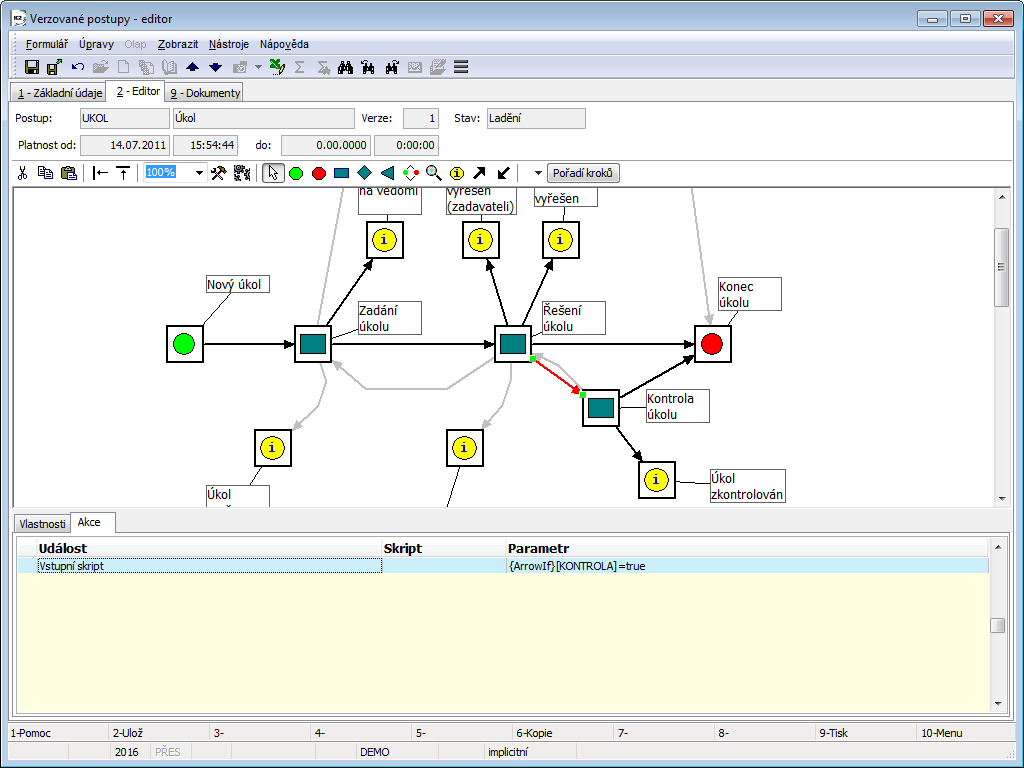
Task: Expand dropdown arrow beside Pořadí kroků
Action: pos(537,173)
